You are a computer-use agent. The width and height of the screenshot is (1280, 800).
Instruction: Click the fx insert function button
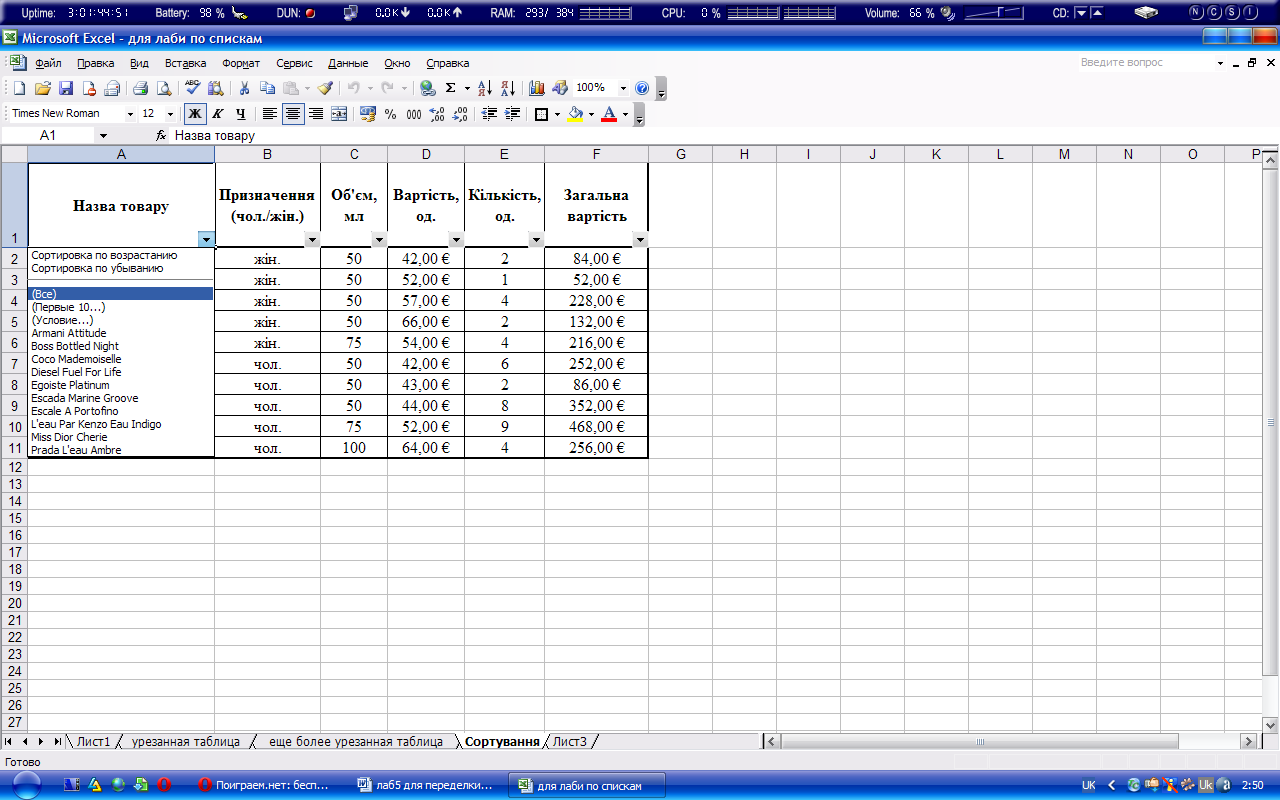pyautogui.click(x=161, y=135)
